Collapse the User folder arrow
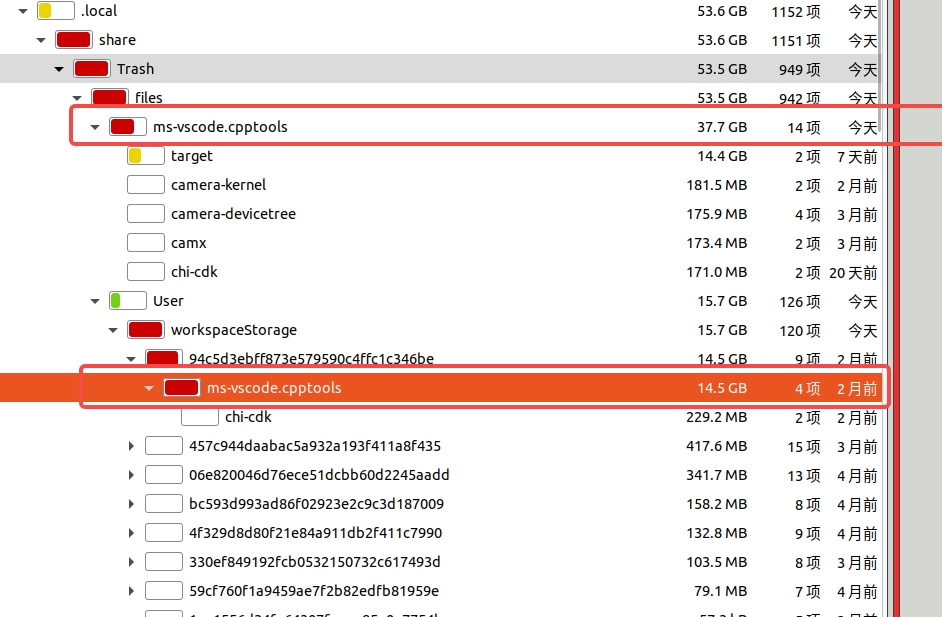 pyautogui.click(x=95, y=301)
